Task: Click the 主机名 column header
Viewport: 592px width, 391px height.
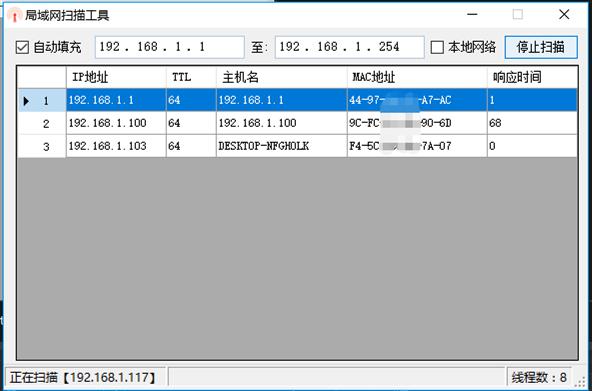Action: tap(282, 77)
